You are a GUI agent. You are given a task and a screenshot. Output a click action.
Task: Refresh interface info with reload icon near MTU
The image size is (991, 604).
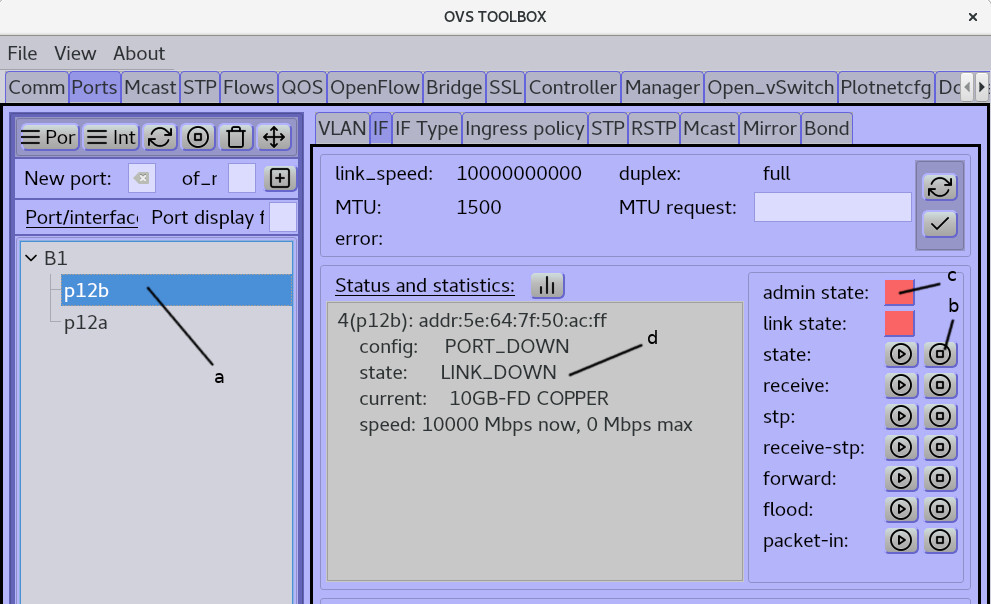(x=940, y=187)
